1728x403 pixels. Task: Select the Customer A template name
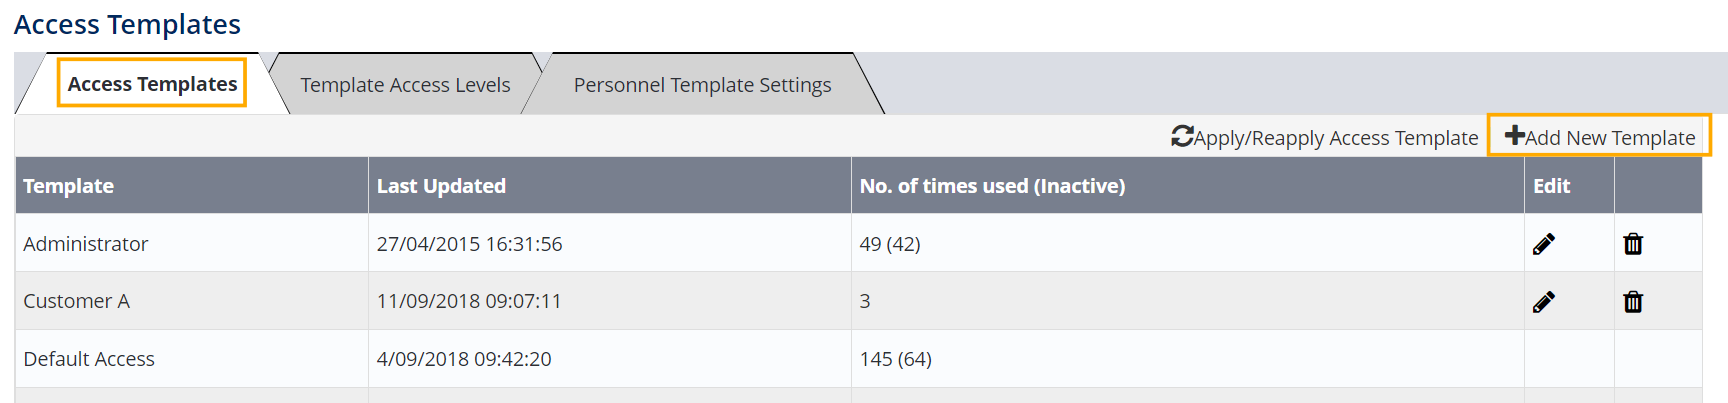point(77,301)
